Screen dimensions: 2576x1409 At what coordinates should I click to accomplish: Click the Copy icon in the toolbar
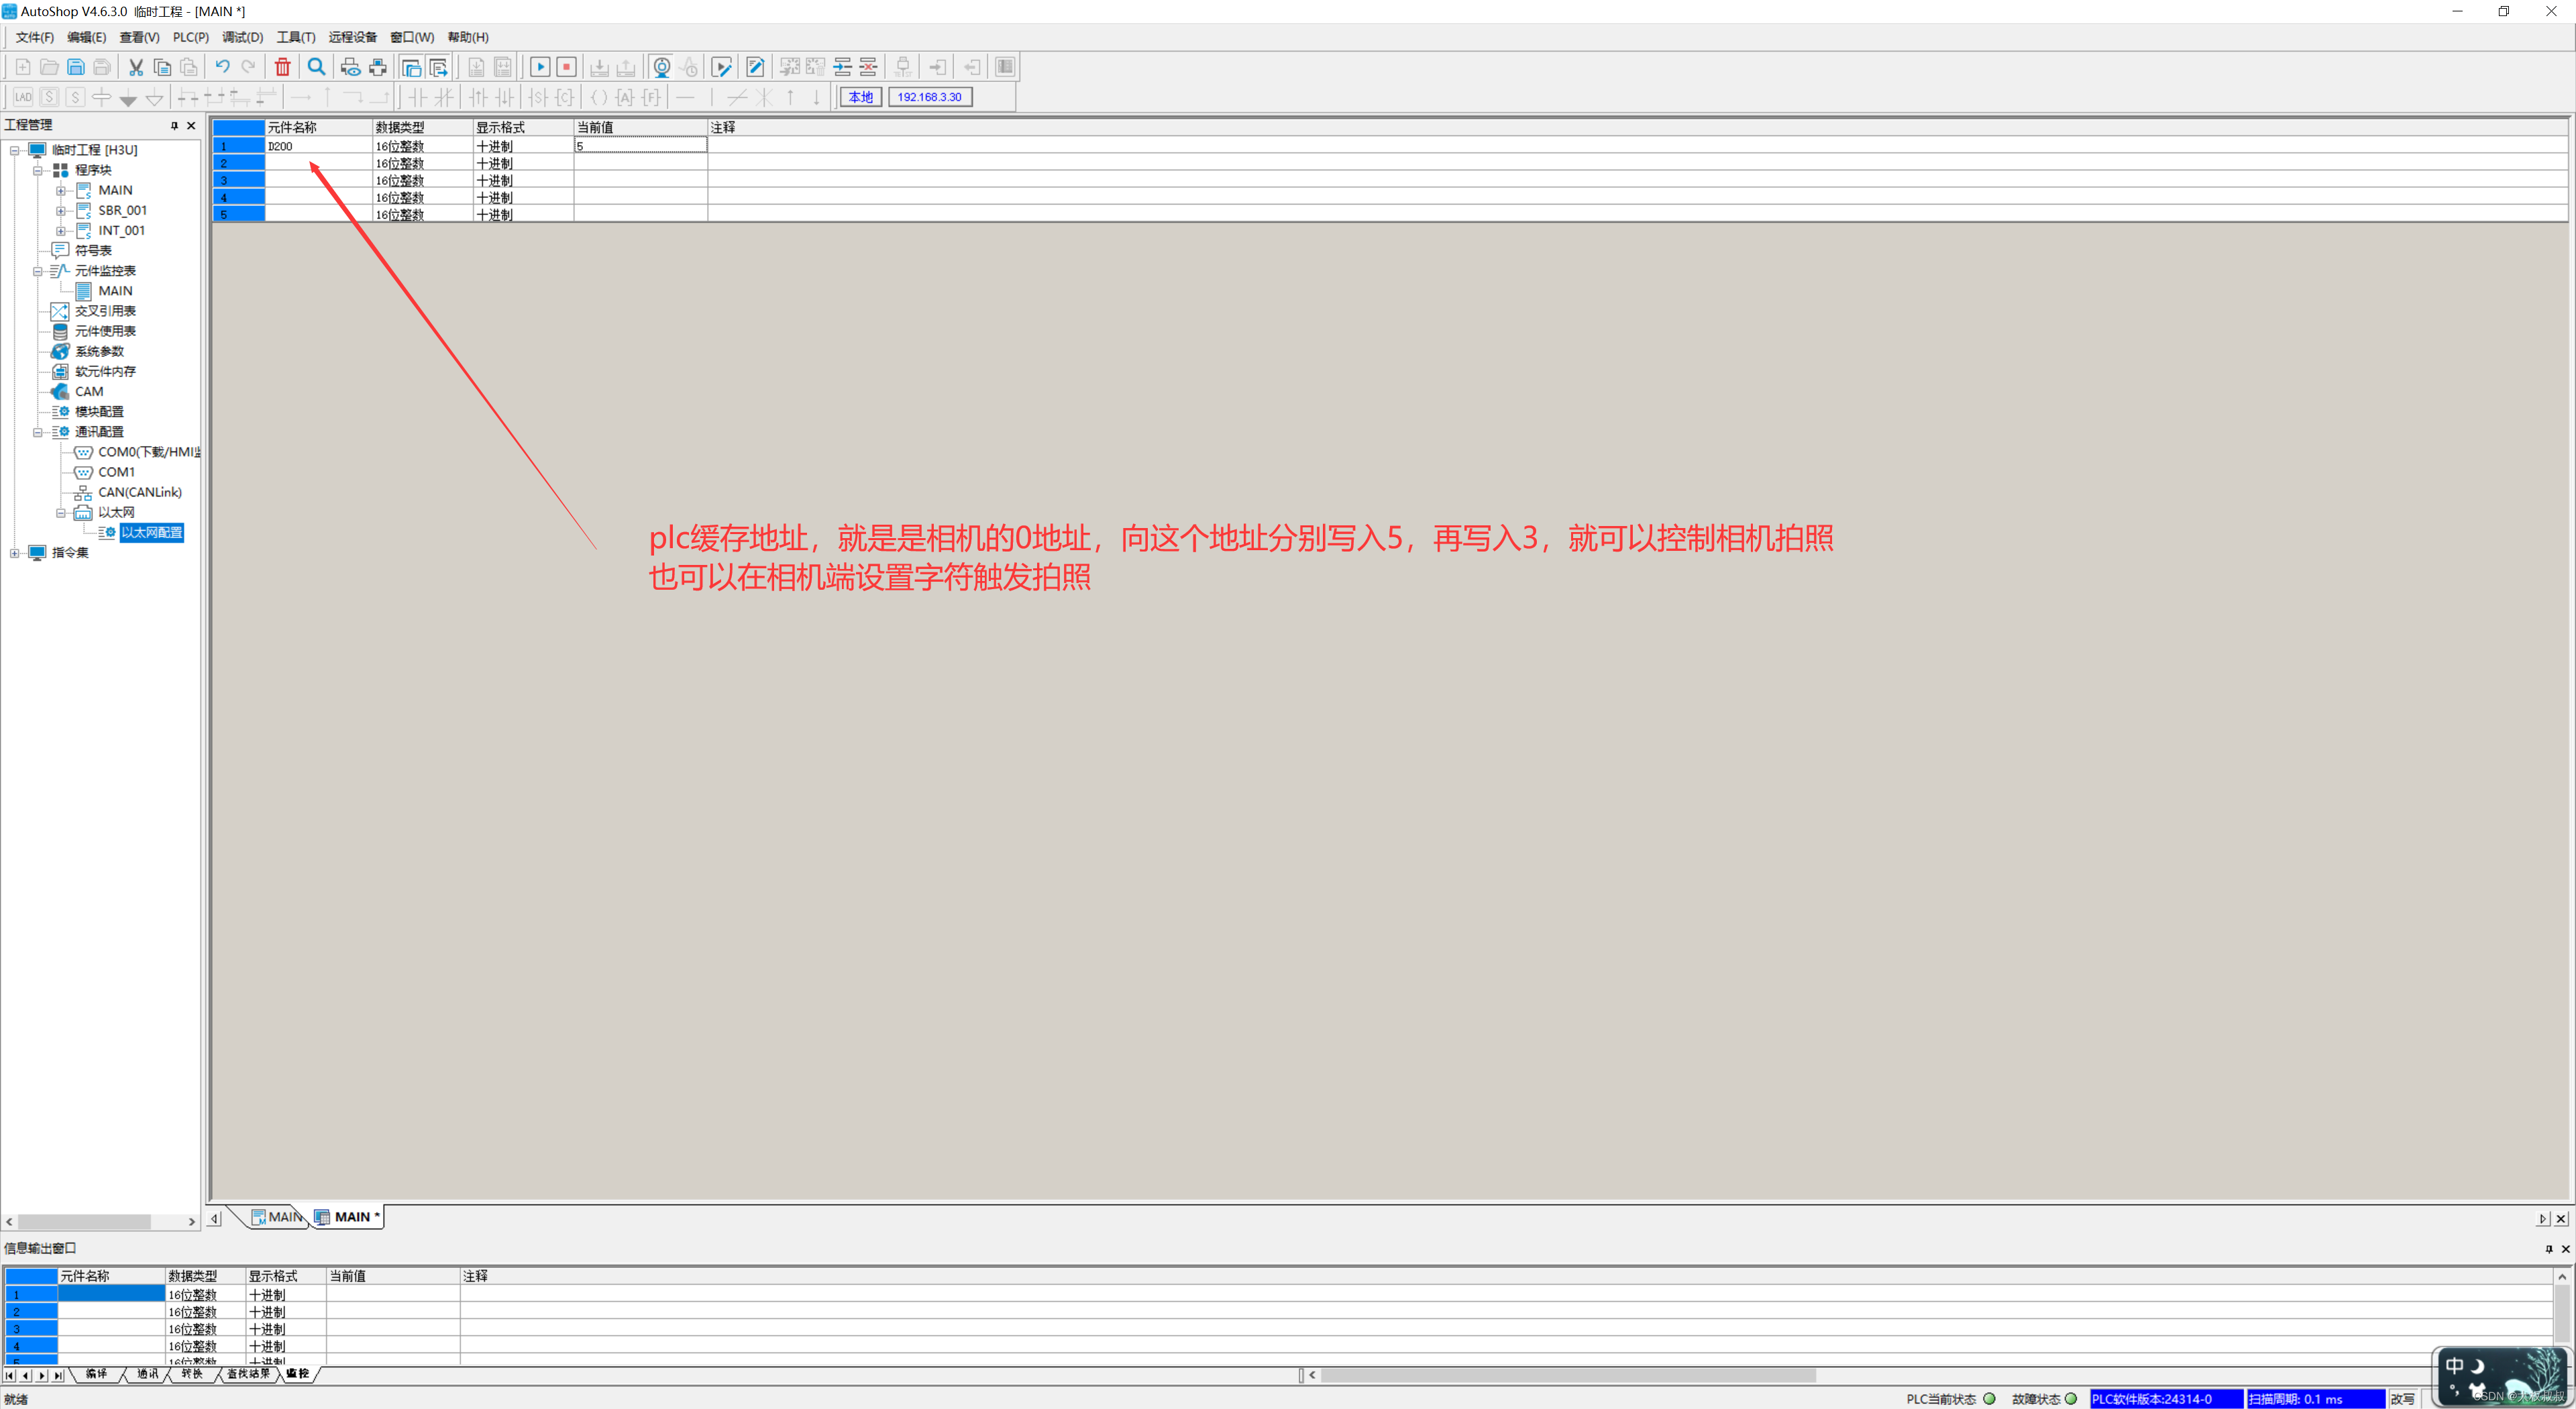(x=162, y=67)
